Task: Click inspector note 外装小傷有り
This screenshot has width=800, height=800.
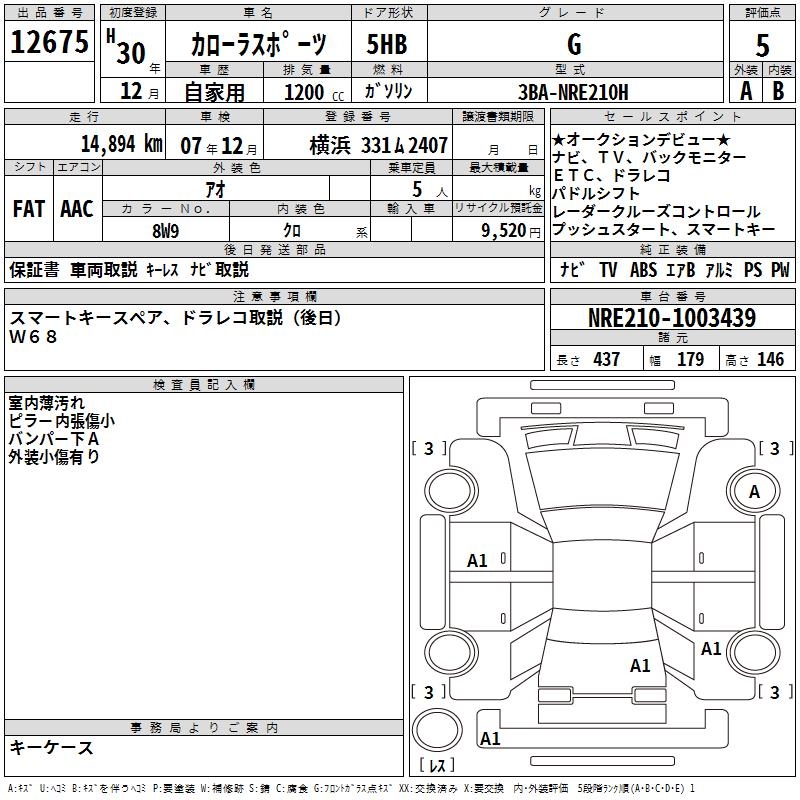Action: pos(54,457)
